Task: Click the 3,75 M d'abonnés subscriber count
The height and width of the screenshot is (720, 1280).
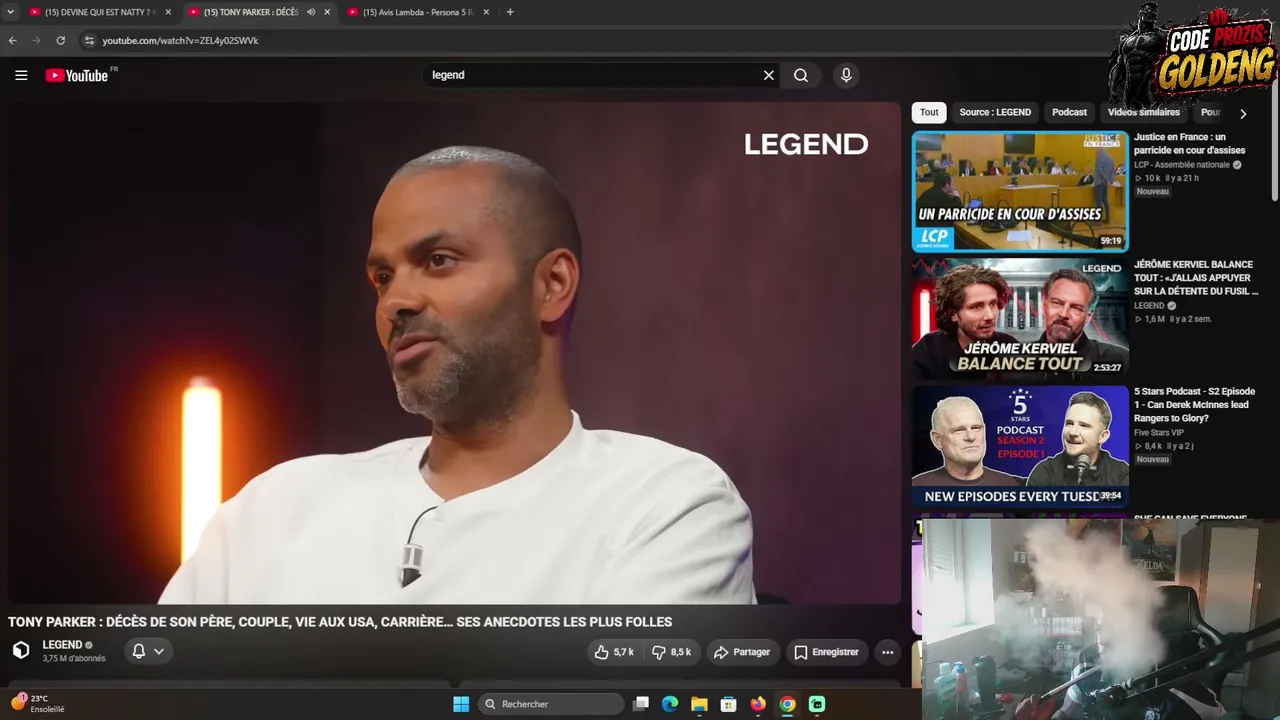Action: click(x=74, y=659)
